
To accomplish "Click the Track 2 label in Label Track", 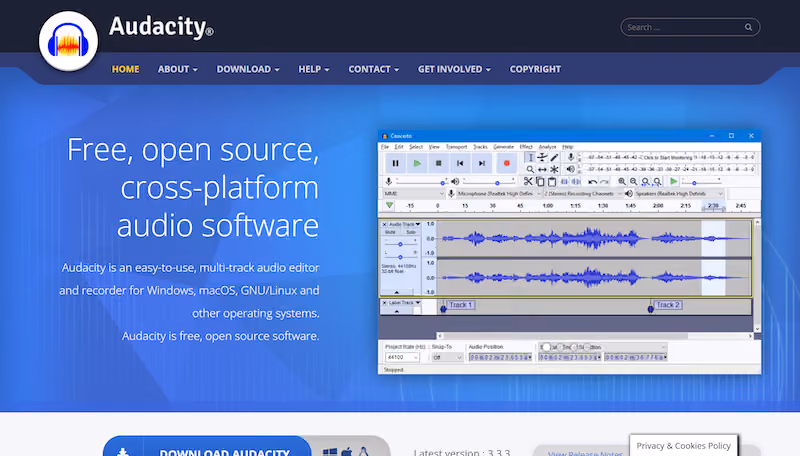I will [x=668, y=305].
